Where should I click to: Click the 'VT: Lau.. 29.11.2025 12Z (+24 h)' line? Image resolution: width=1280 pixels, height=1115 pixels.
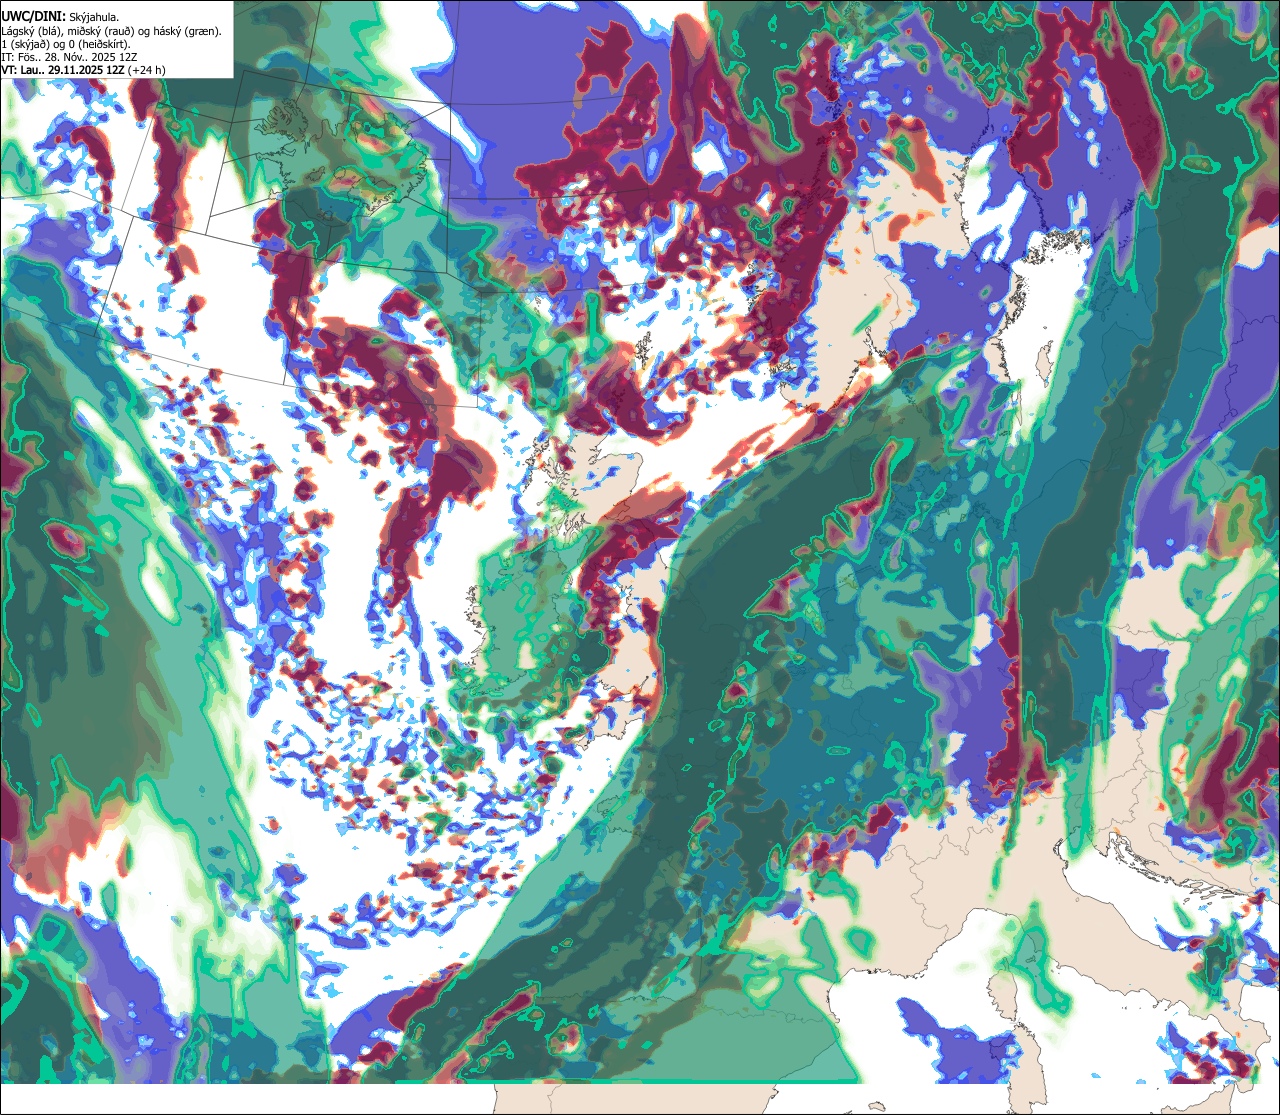click(x=84, y=70)
